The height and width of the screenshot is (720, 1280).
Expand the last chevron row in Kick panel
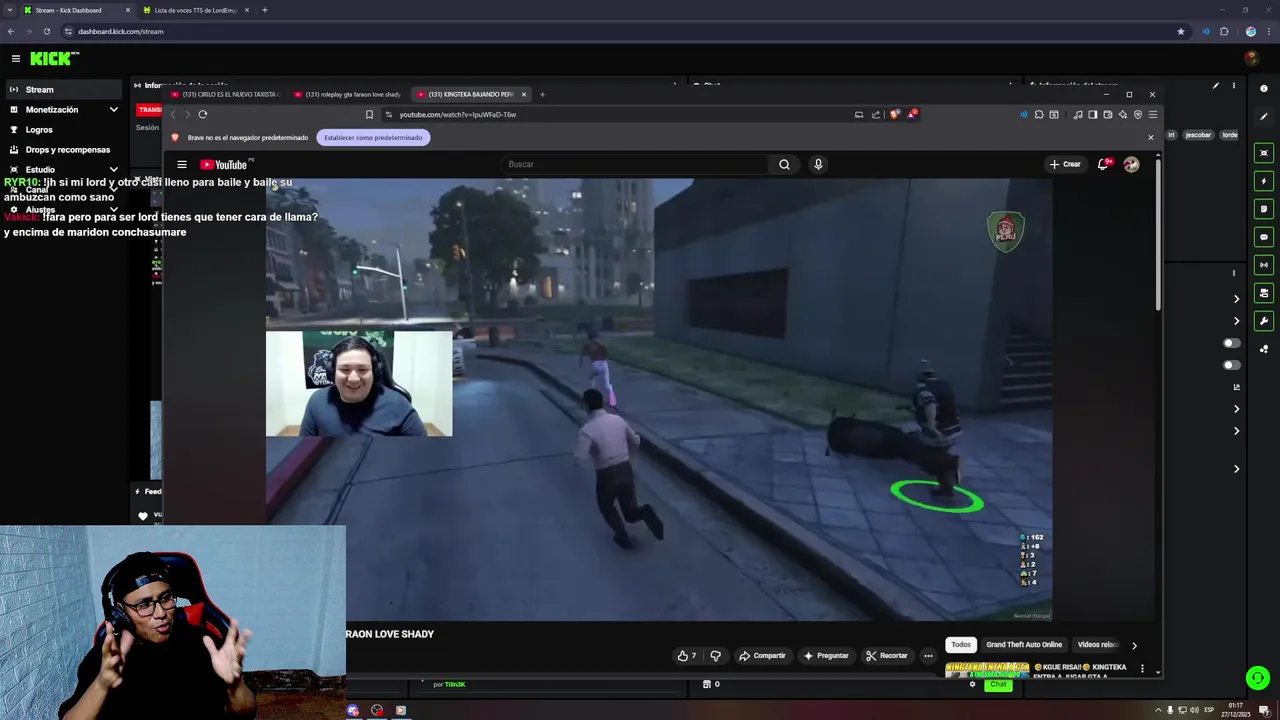tap(1237, 469)
